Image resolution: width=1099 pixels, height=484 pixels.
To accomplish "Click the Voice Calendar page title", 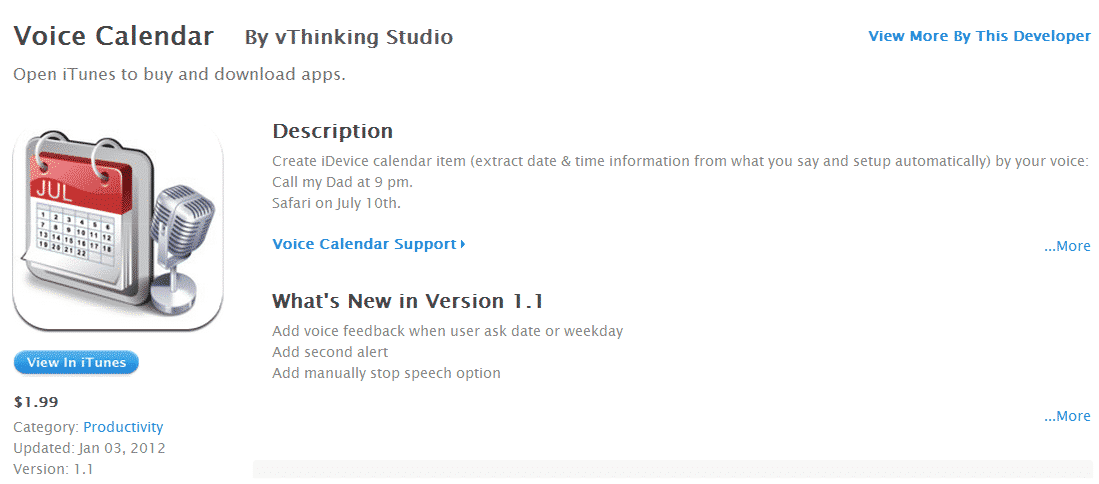I will tap(114, 37).
